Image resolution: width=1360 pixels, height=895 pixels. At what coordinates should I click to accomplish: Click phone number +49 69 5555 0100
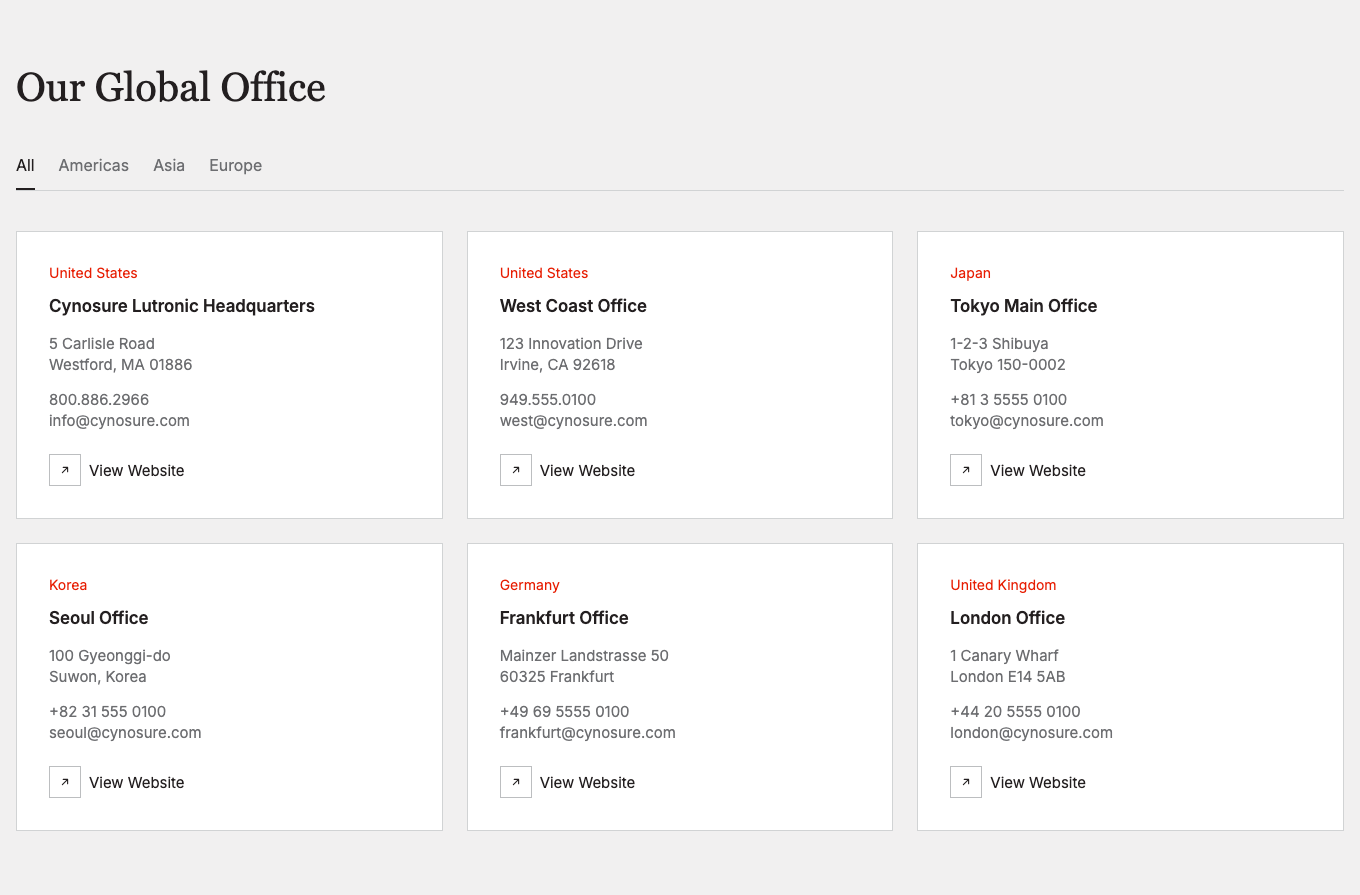565,712
